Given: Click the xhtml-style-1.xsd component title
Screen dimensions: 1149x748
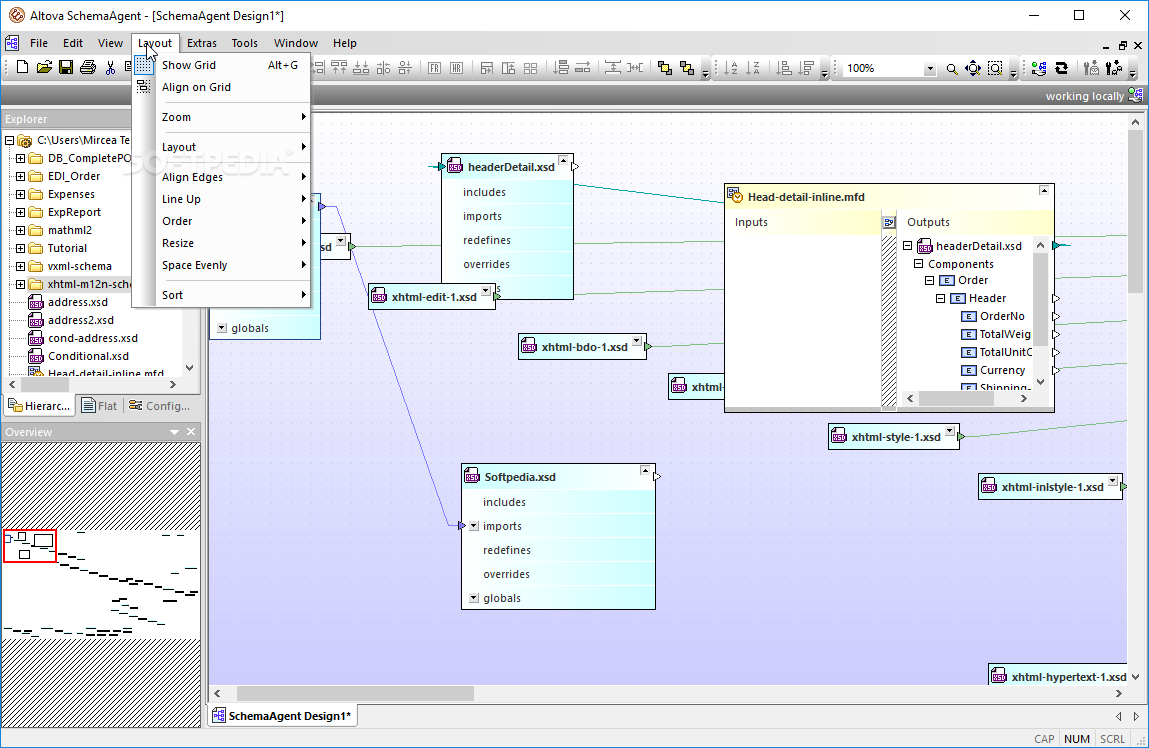Looking at the screenshot, I should click(x=895, y=437).
